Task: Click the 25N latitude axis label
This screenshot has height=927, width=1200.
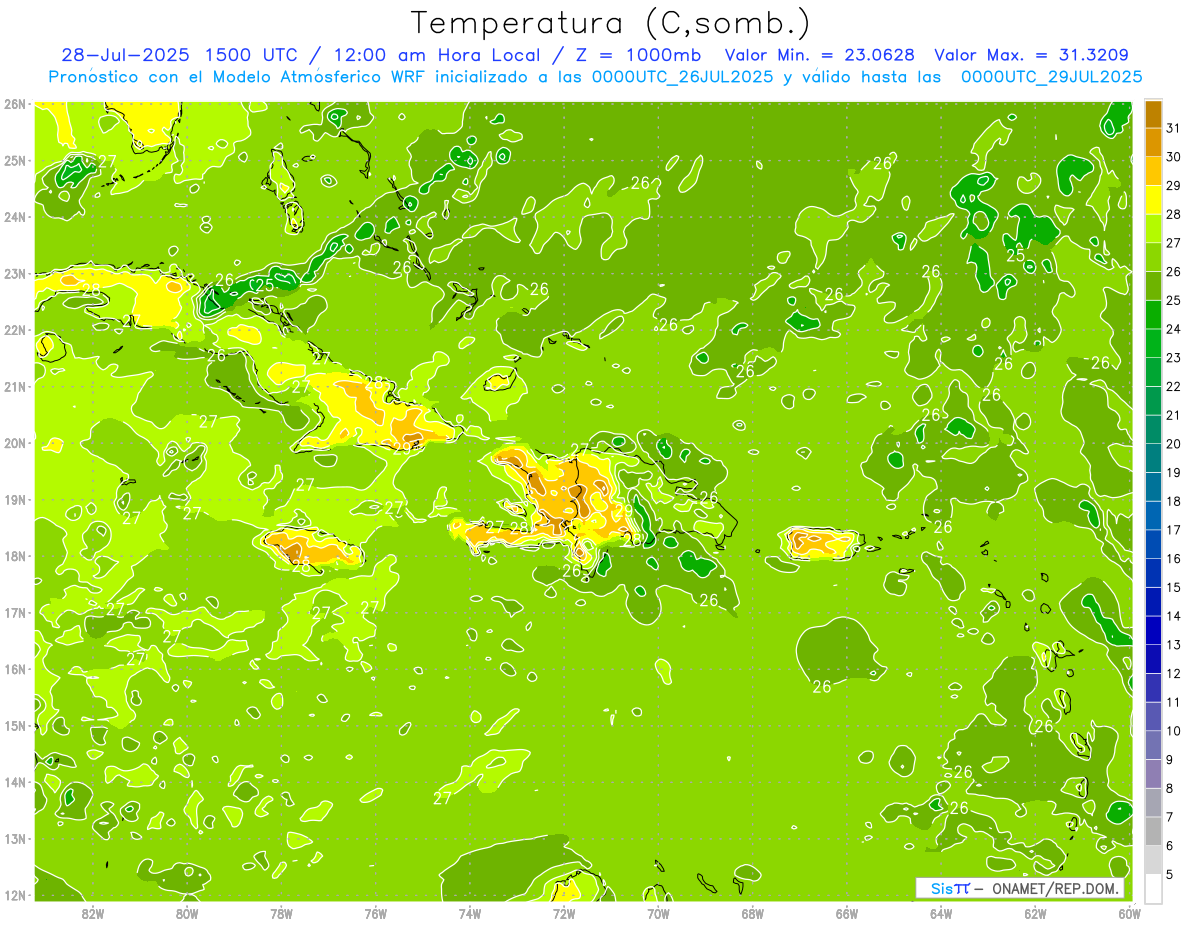Action: point(14,161)
